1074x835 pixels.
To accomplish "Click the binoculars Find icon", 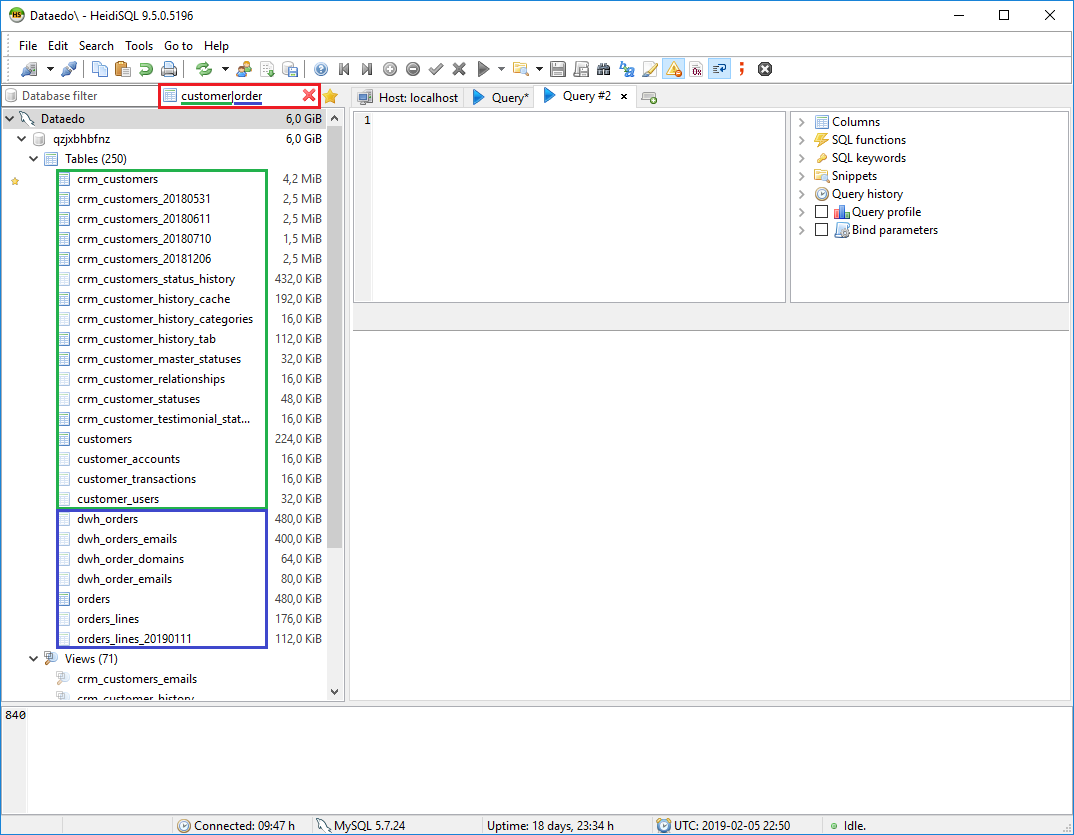I will (x=603, y=69).
